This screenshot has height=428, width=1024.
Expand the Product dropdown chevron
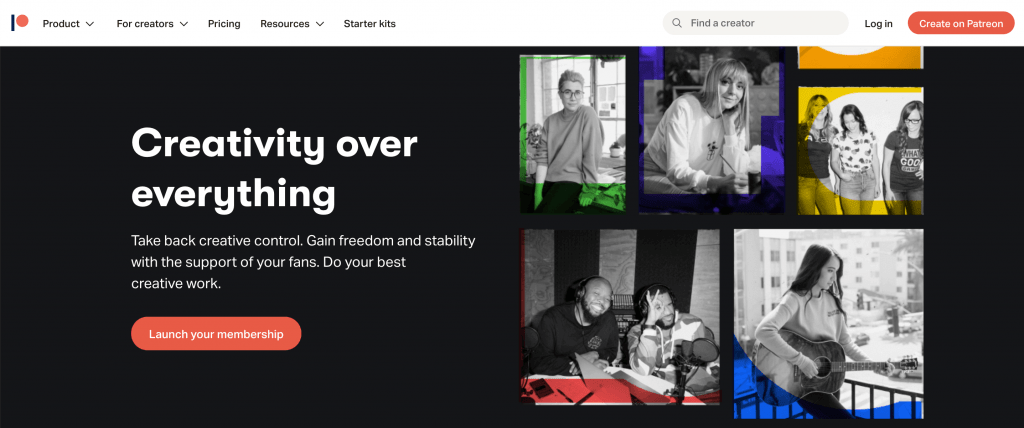pos(90,24)
